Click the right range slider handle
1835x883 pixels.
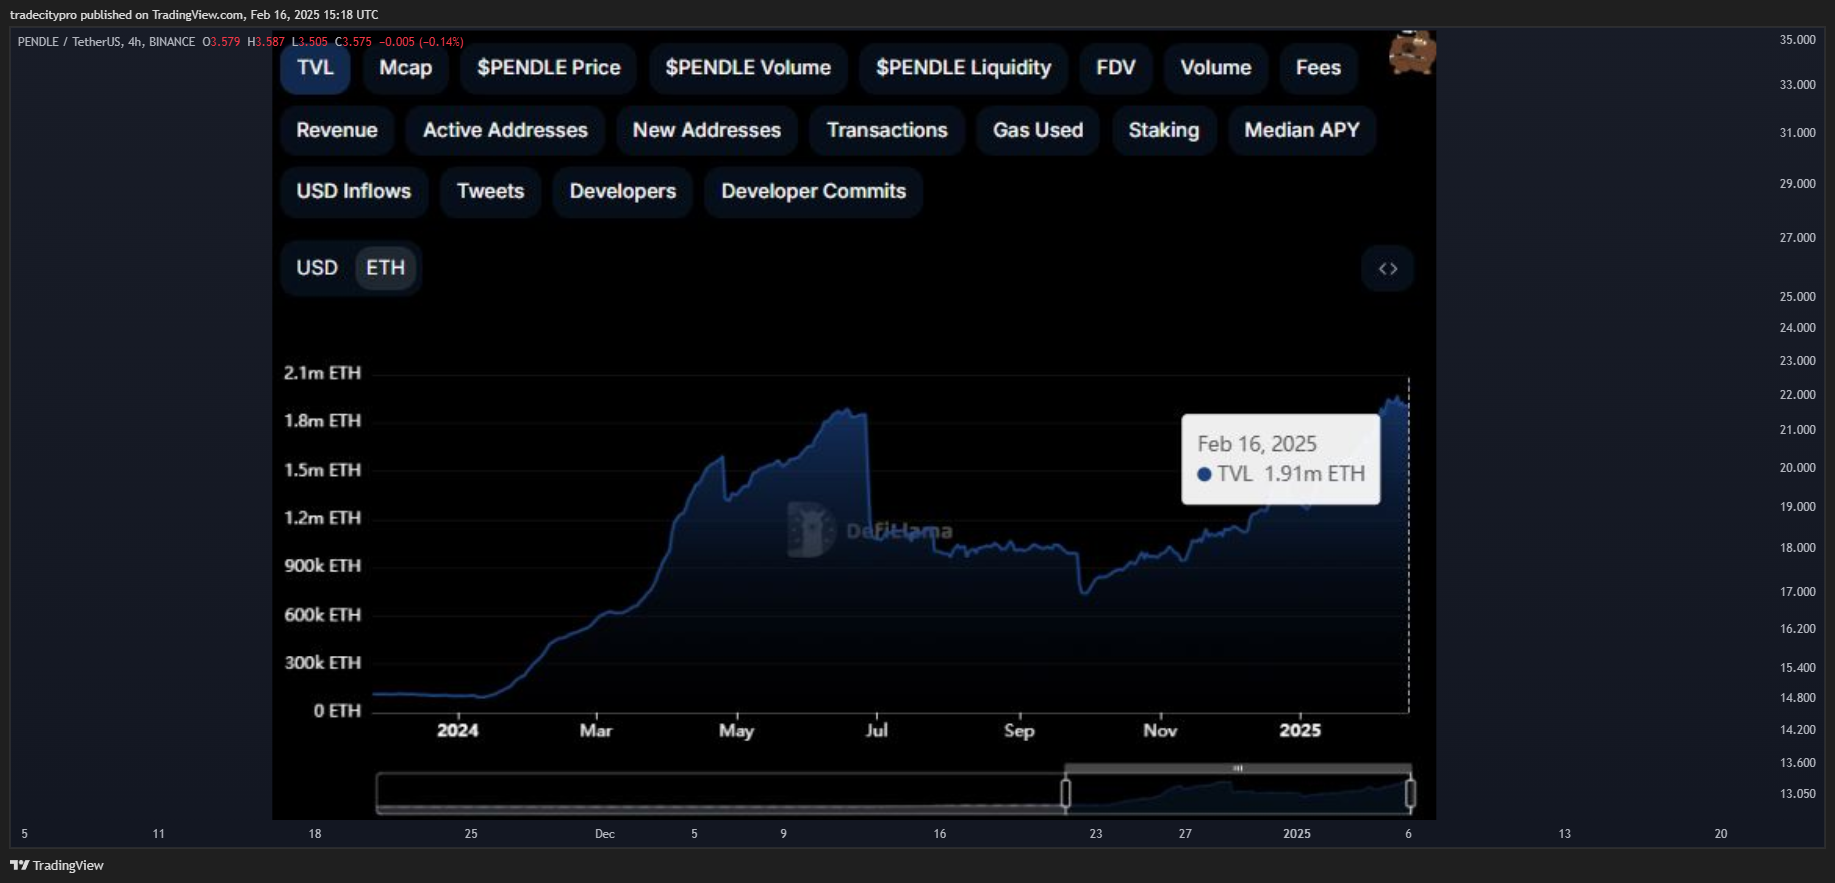[x=1410, y=793]
